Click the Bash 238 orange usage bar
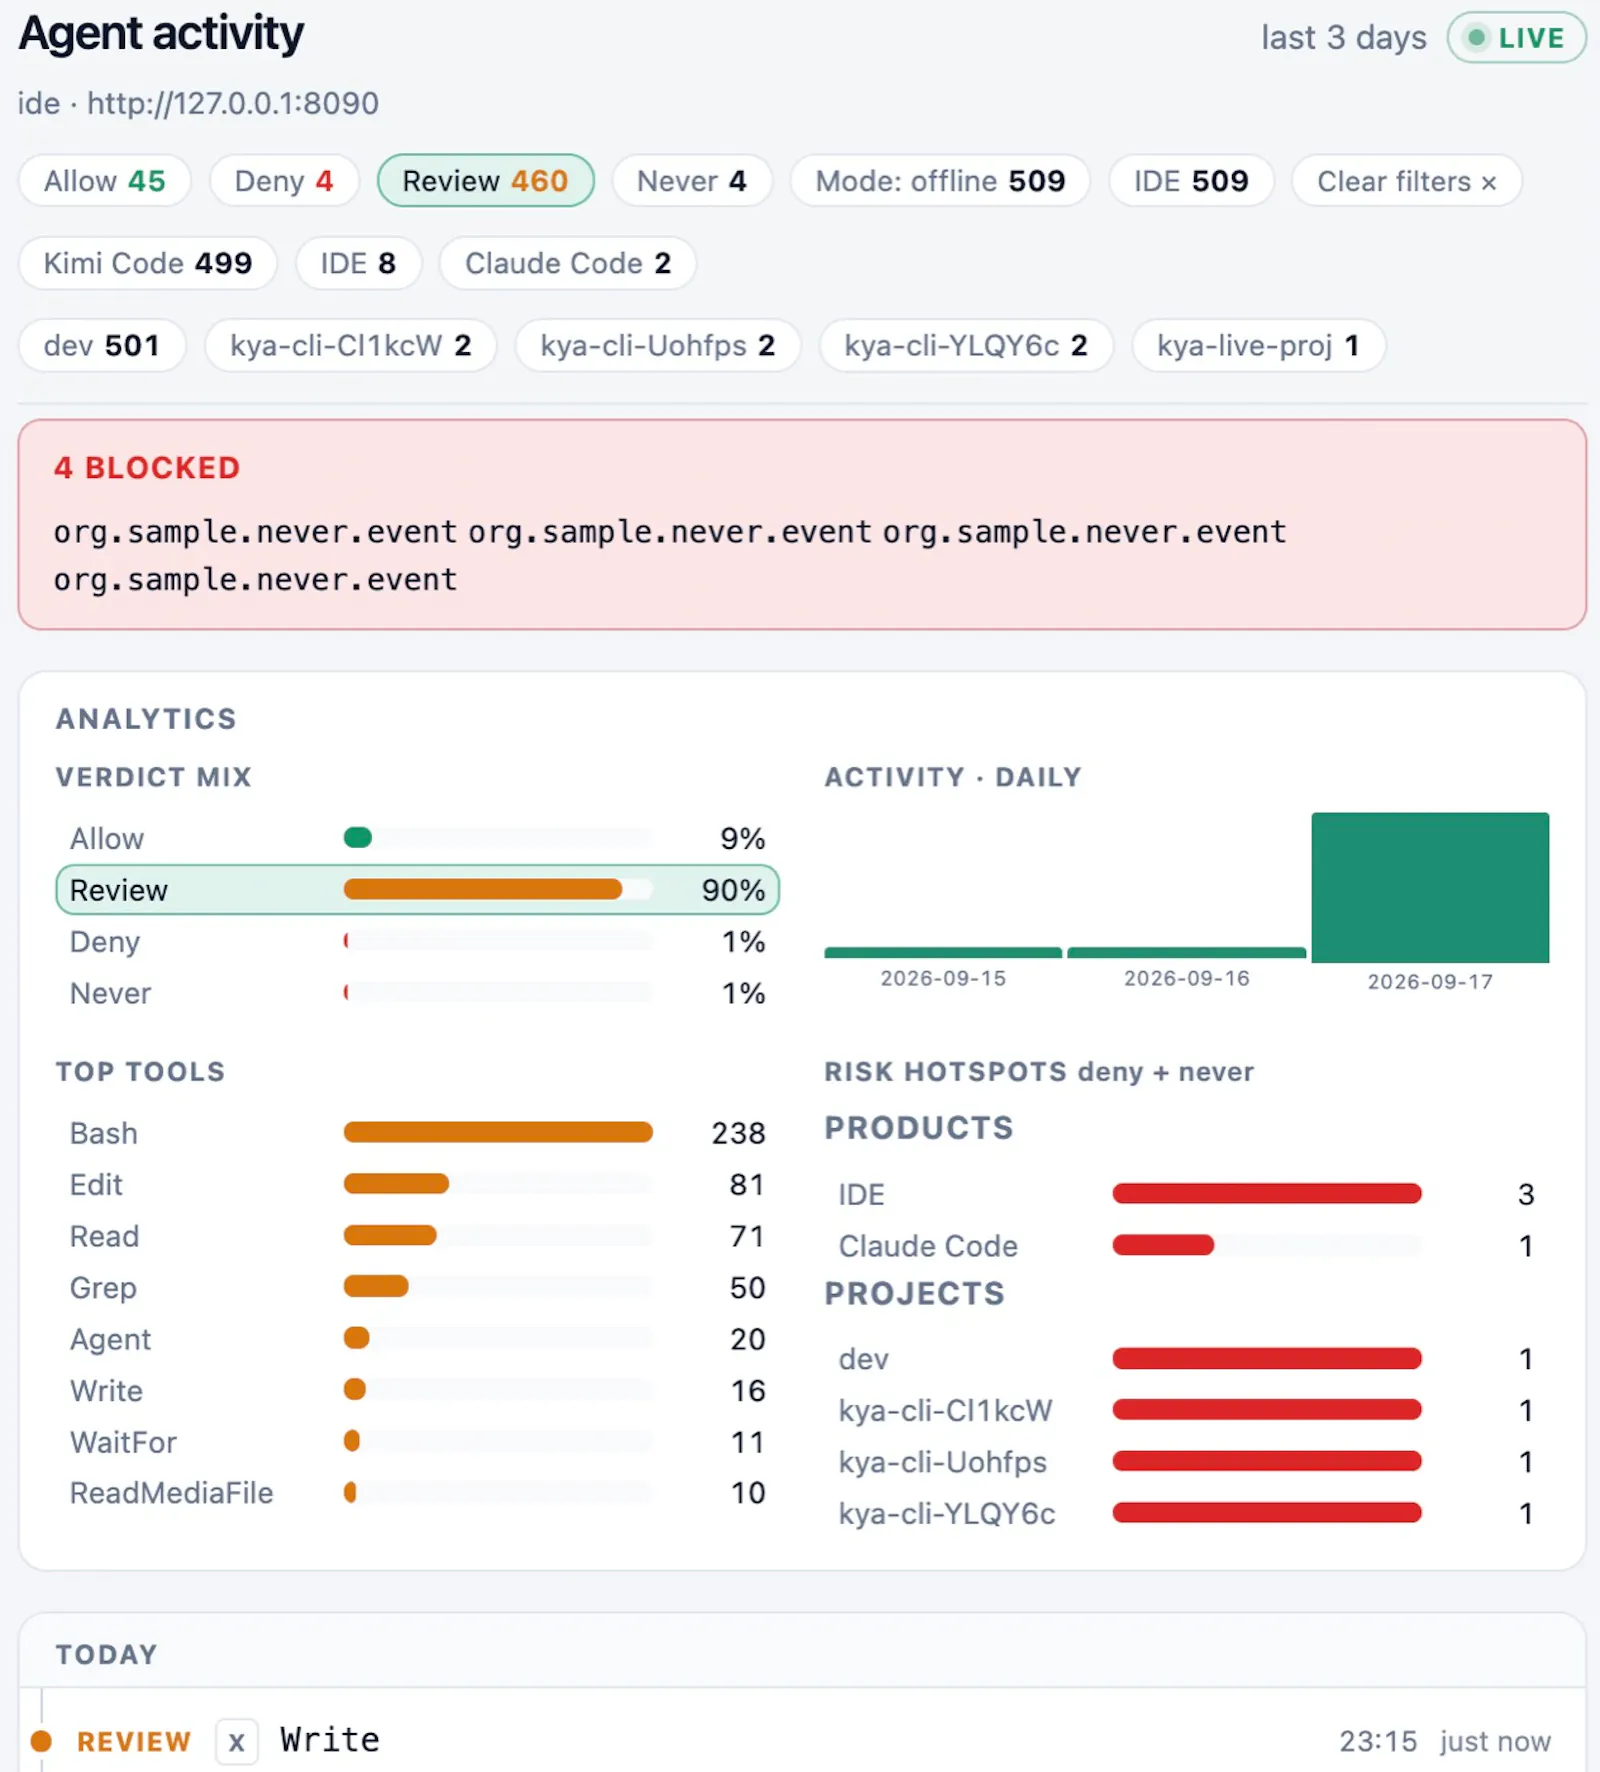This screenshot has height=1772, width=1600. pyautogui.click(x=498, y=1132)
